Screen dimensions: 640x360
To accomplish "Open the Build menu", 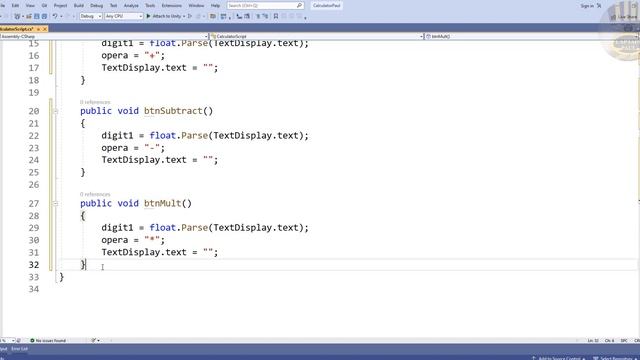I will click(79, 6).
